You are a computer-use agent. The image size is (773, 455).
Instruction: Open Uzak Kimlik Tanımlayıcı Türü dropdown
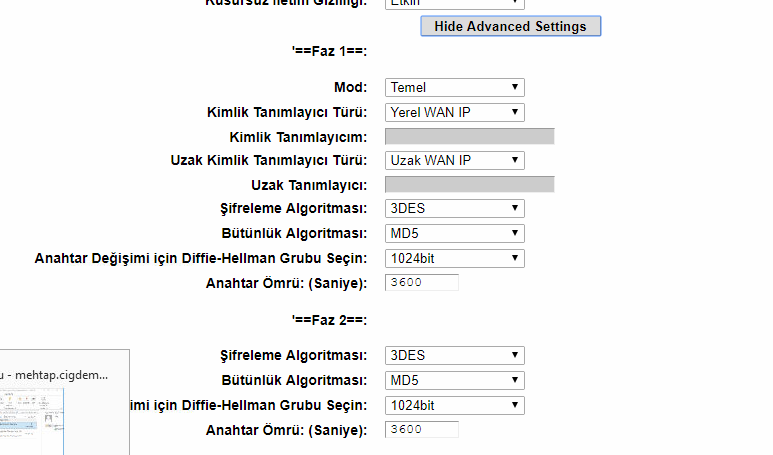click(455, 160)
